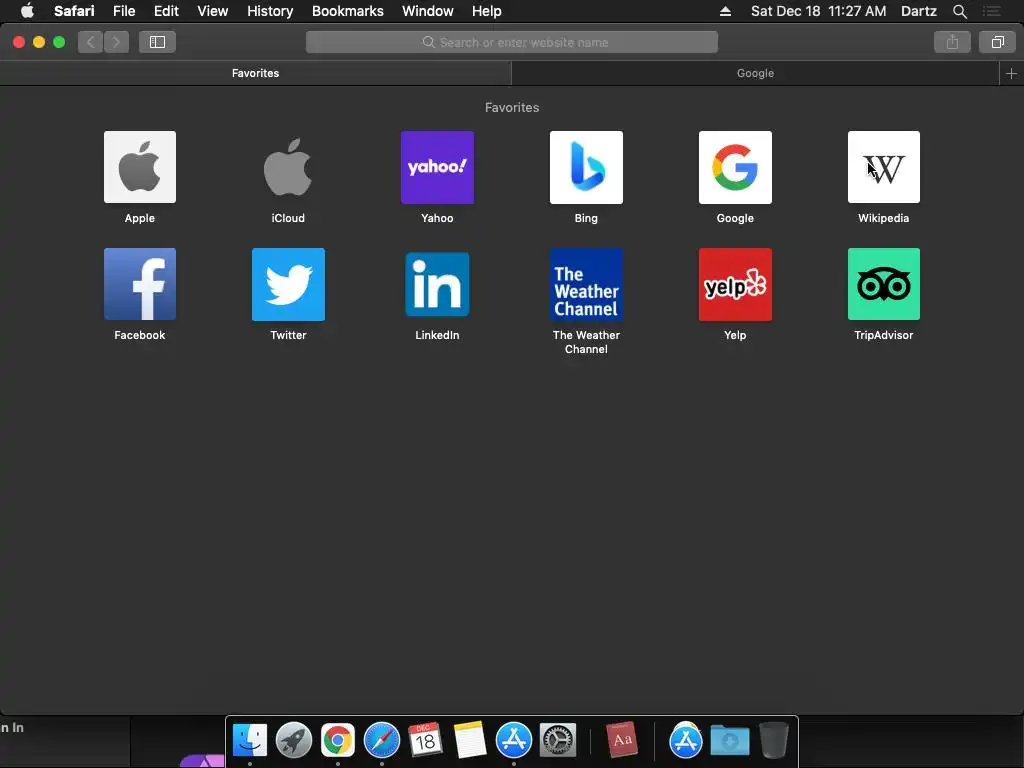Open Notification Center list icon

point(991,11)
